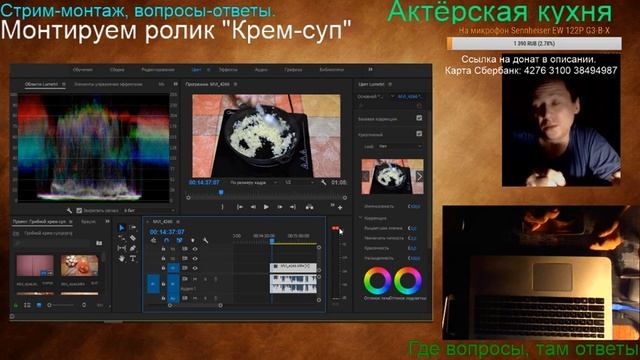This screenshot has height=360, width=640.
Task: Select the Hand tool
Action: pos(122,258)
